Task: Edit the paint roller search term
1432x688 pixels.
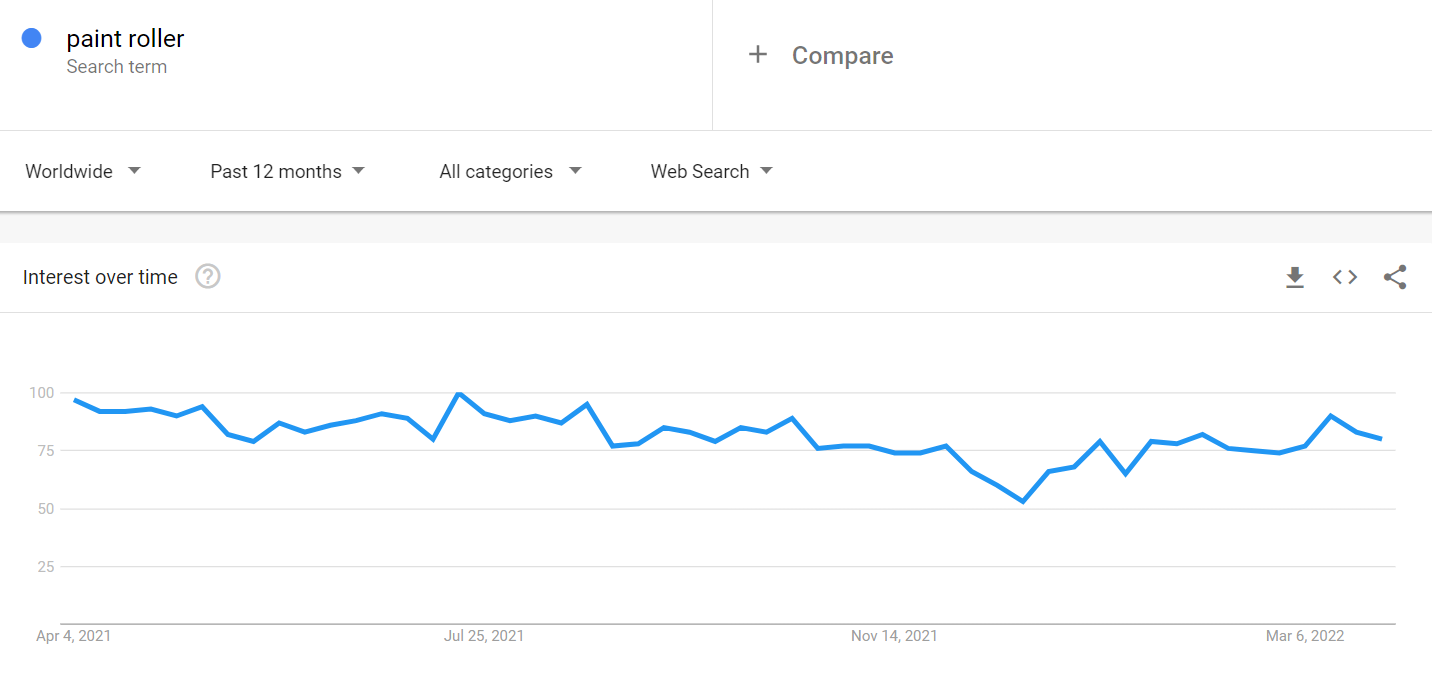Action: 125,39
